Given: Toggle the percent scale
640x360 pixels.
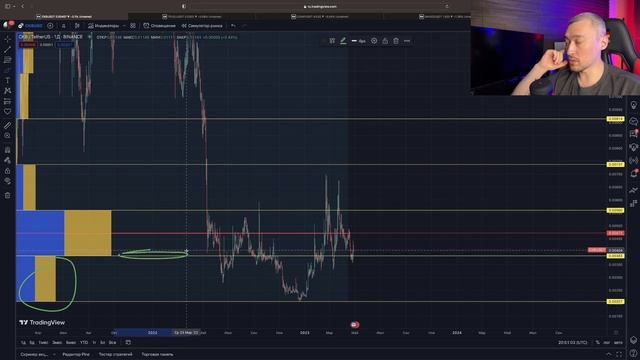Looking at the screenshot, I should [x=598, y=342].
